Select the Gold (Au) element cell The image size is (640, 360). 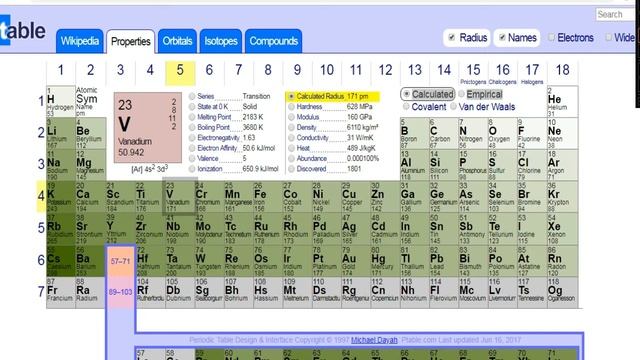click(356, 261)
